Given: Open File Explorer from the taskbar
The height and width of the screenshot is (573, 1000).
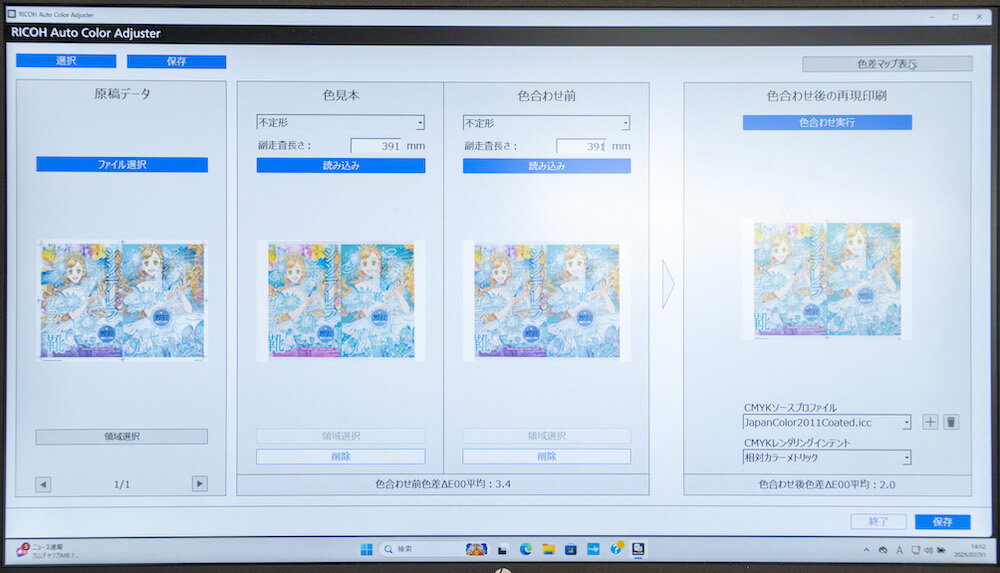Looking at the screenshot, I should pyautogui.click(x=548, y=549).
